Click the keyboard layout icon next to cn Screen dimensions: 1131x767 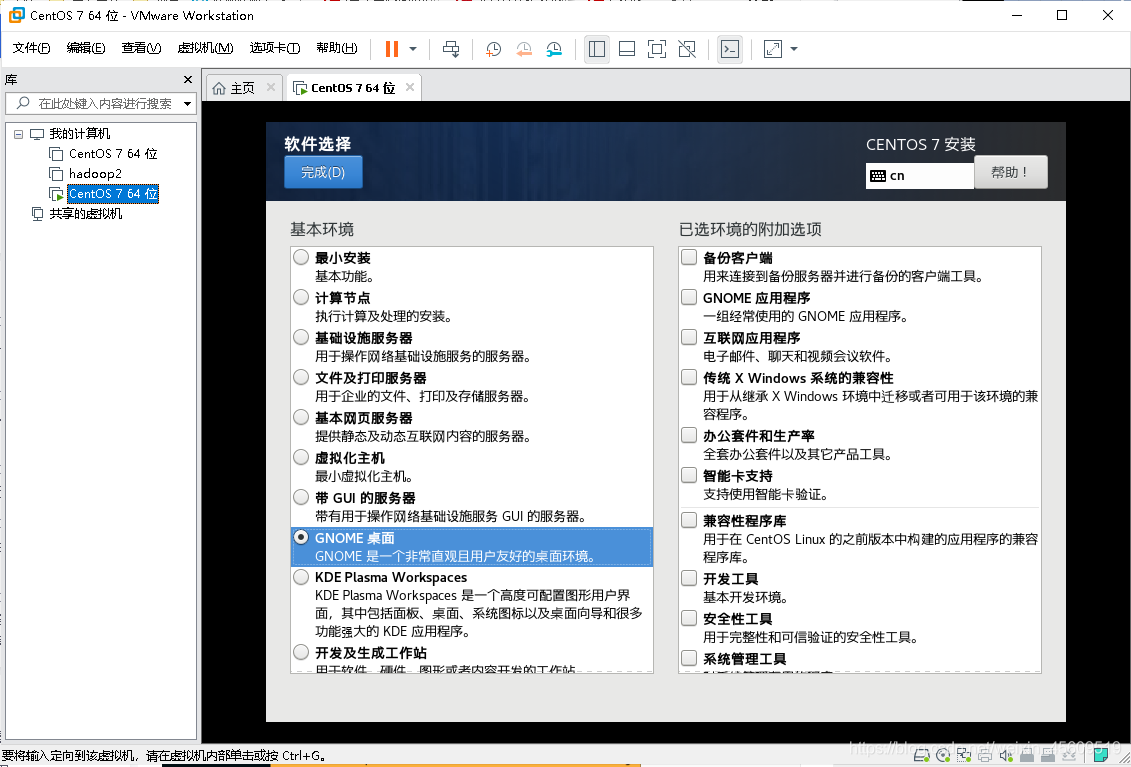(878, 175)
